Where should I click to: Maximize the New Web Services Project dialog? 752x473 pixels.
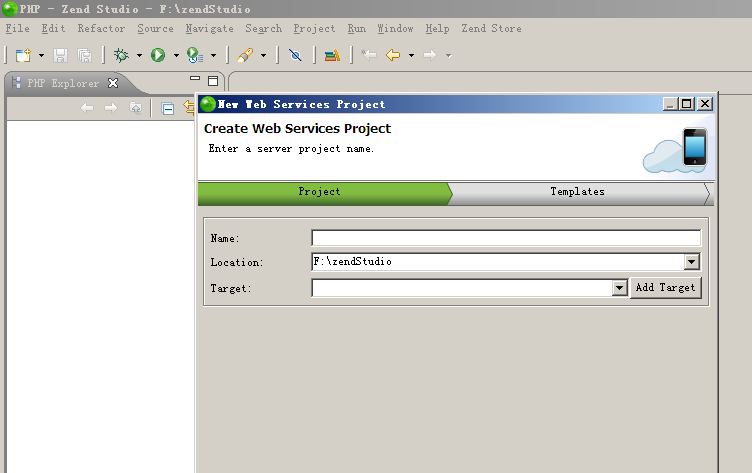tap(687, 104)
